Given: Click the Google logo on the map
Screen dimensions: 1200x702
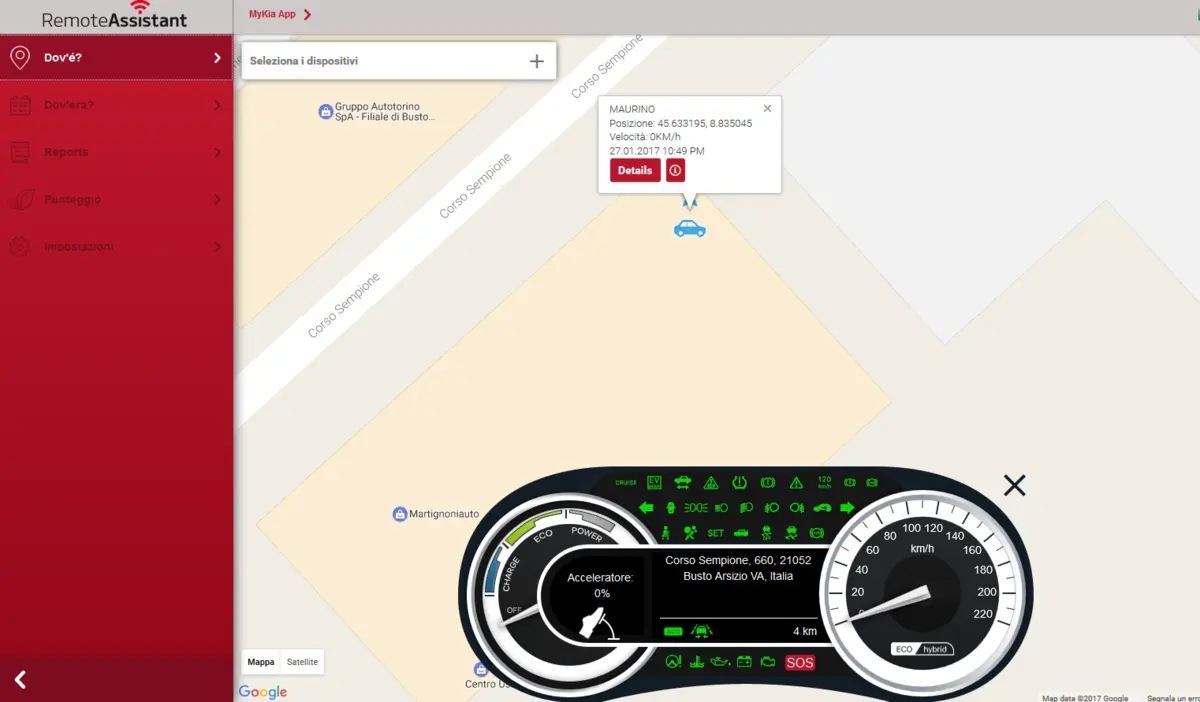Looking at the screenshot, I should pyautogui.click(x=263, y=692).
